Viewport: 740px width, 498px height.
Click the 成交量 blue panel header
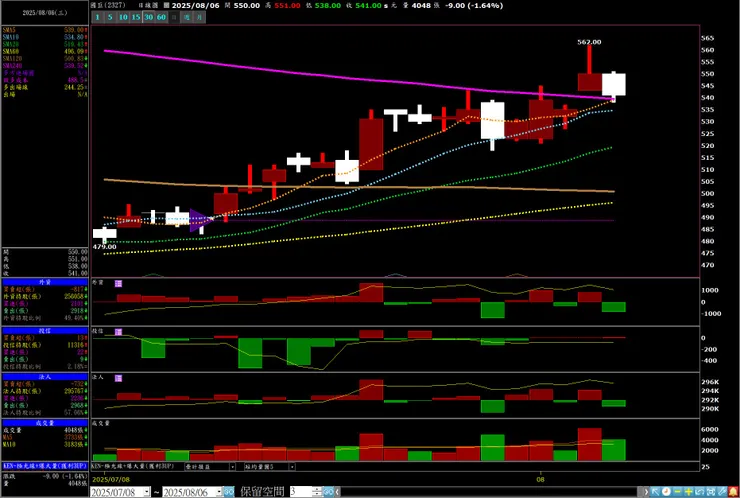(45, 423)
